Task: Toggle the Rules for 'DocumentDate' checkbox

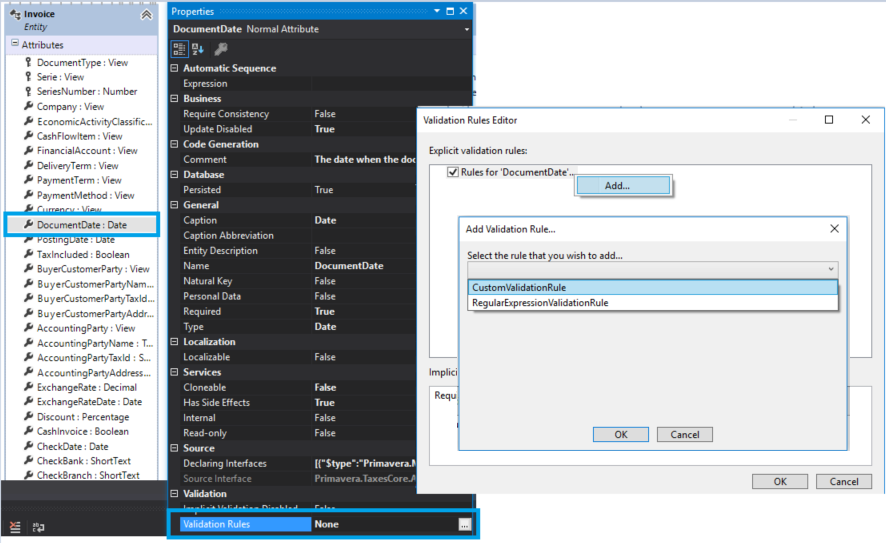Action: pyautogui.click(x=453, y=172)
